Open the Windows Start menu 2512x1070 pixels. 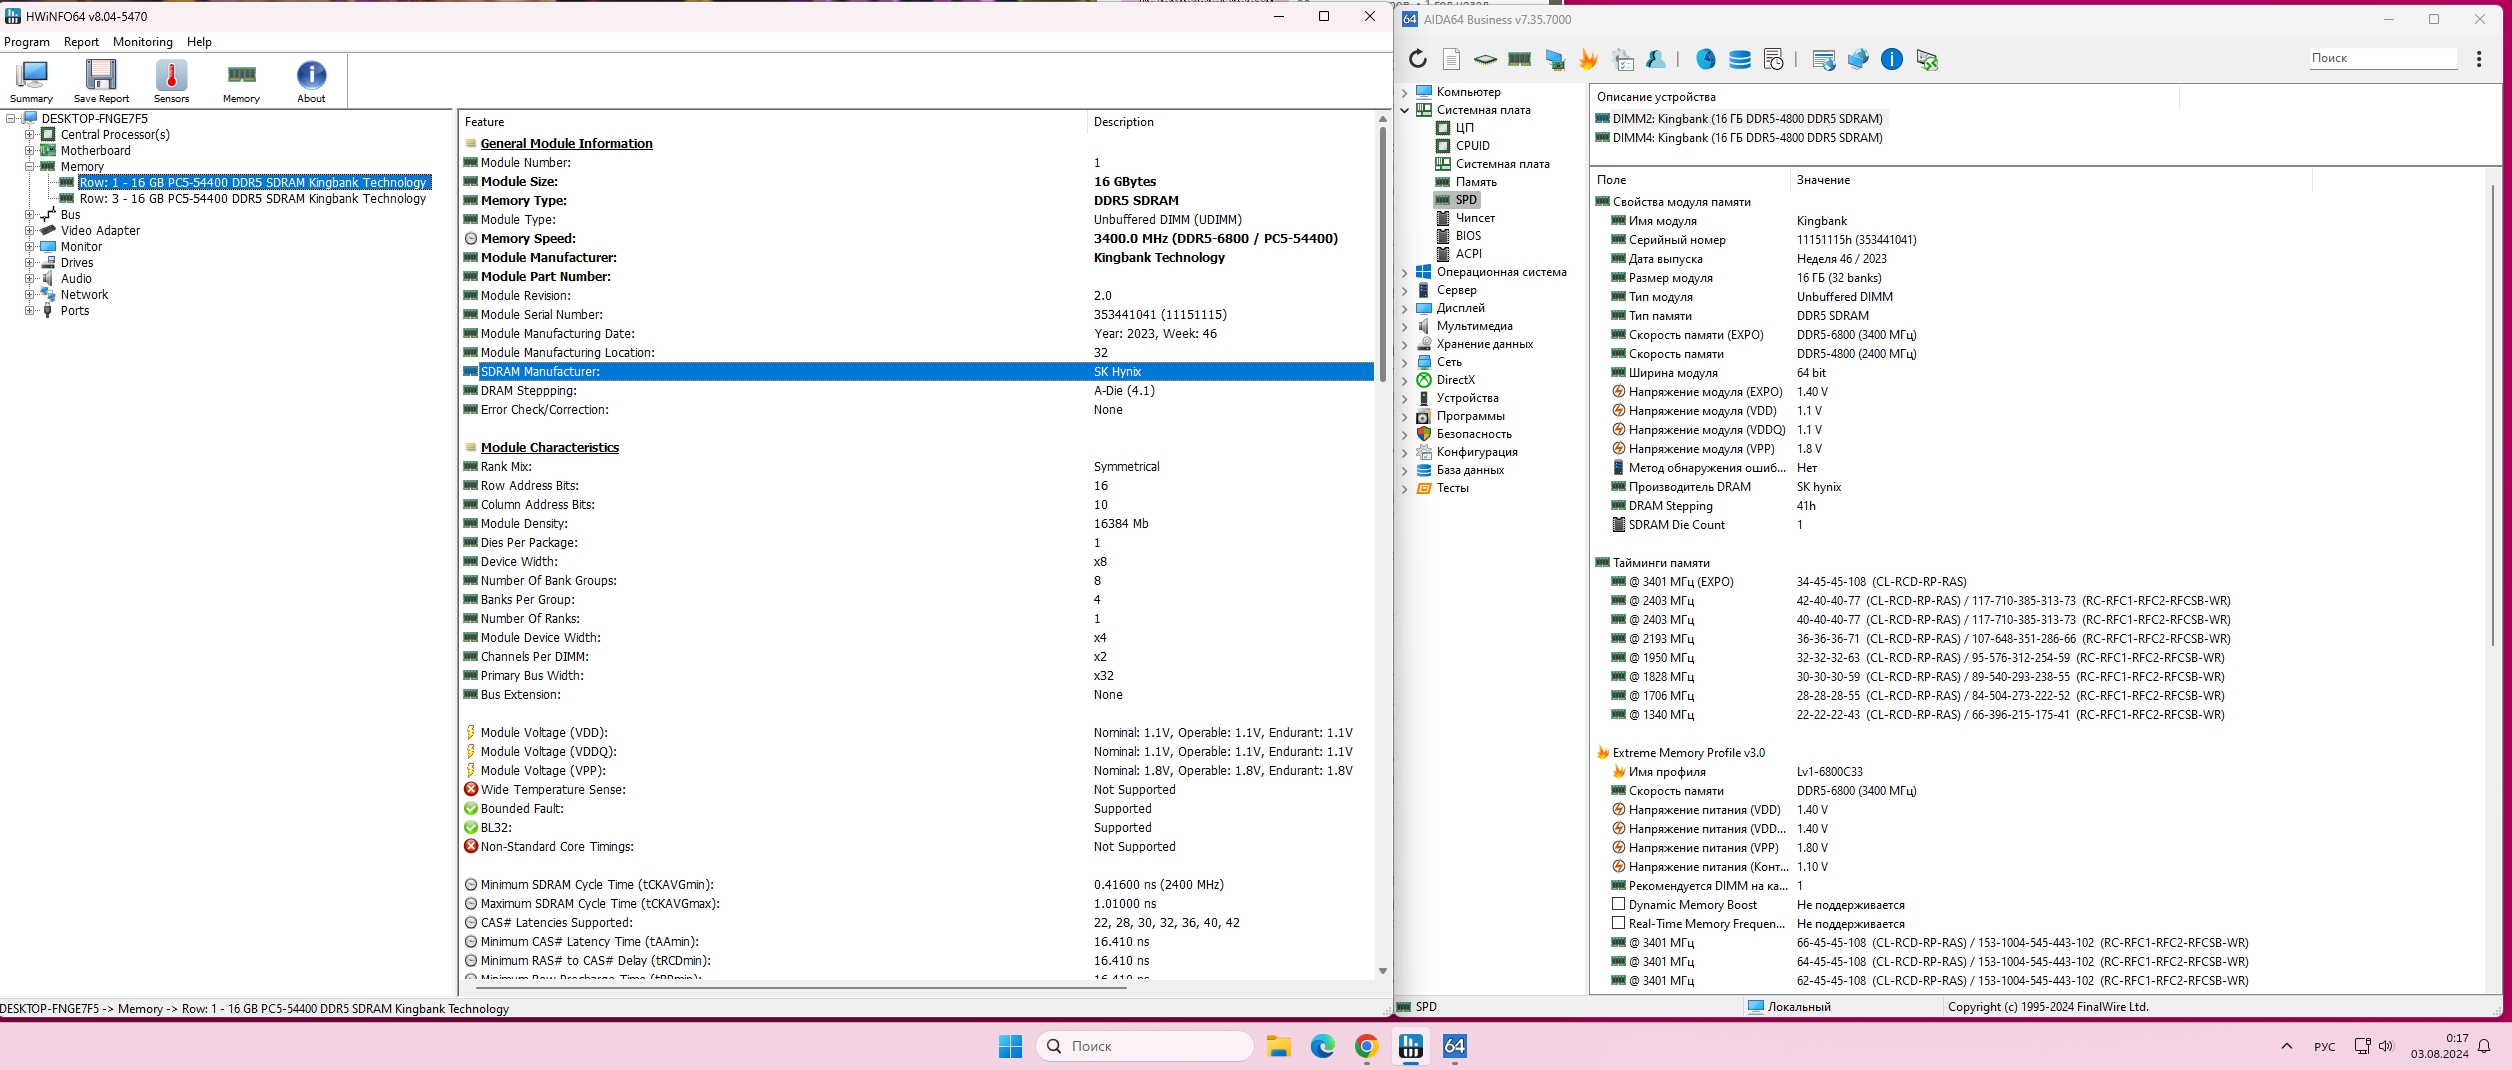1011,1046
